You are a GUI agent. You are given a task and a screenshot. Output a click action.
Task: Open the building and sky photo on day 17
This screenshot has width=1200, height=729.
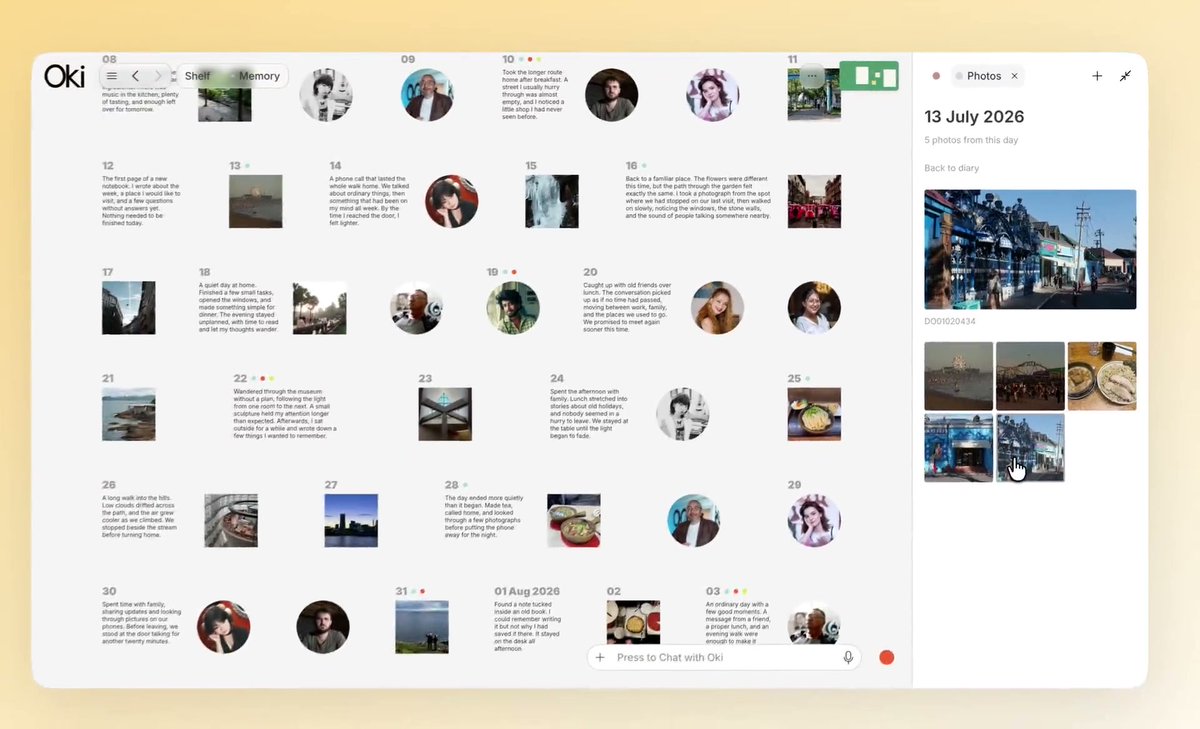(128, 308)
